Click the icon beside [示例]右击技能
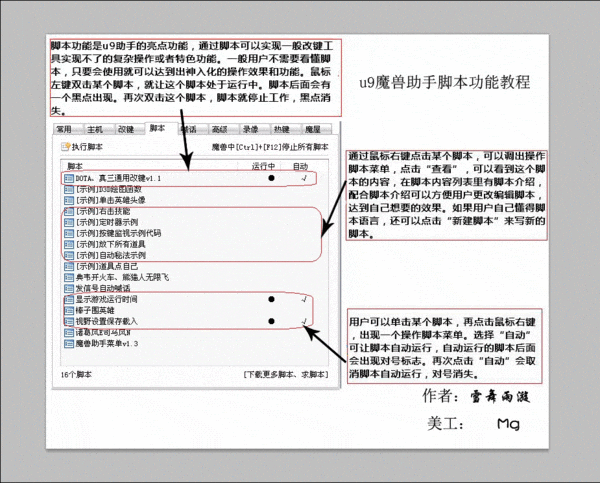 [69, 211]
